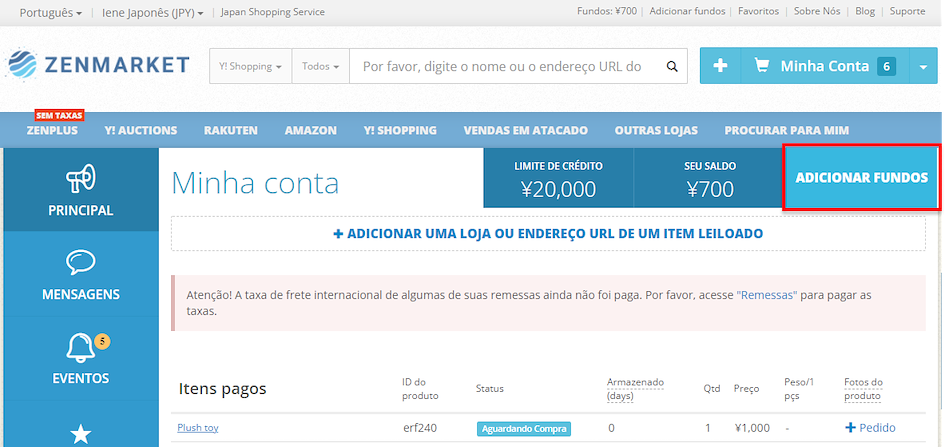Expand the Y! Shopping search source dropdown
Viewport: 945px width, 447px height.
tap(249, 67)
